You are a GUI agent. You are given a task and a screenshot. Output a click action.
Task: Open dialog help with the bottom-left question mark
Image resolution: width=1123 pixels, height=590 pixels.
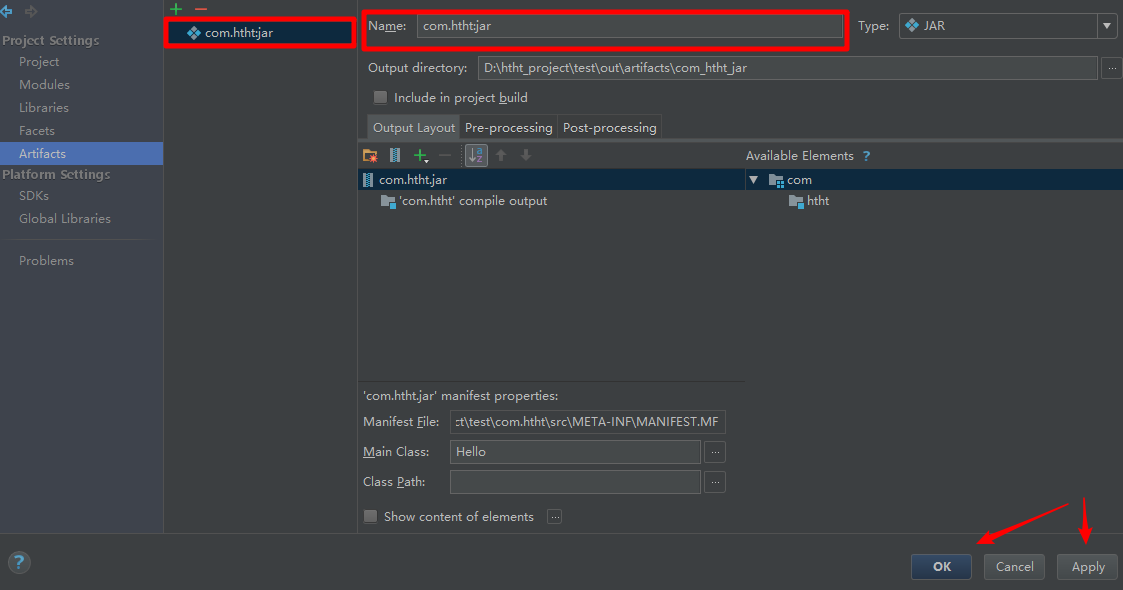(19, 562)
